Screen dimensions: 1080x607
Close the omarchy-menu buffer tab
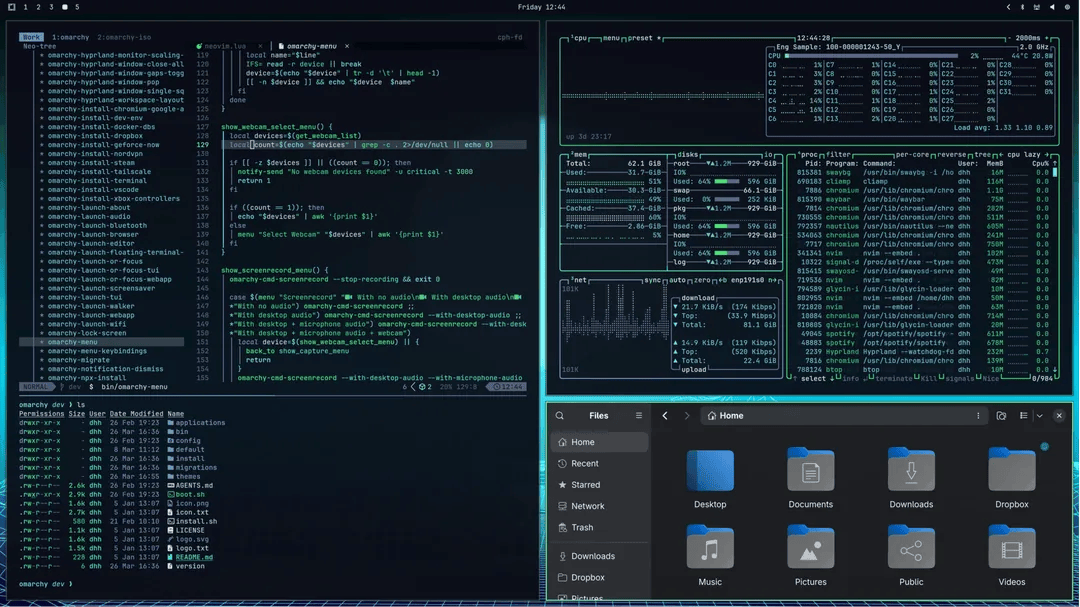point(346,46)
